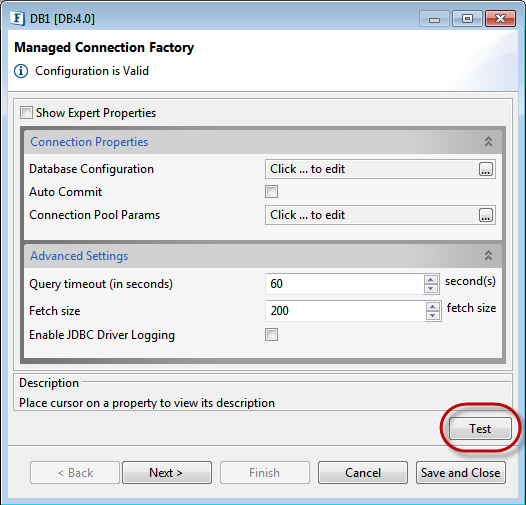The height and width of the screenshot is (505, 526).
Task: Enable JDBC Driver Logging checkbox
Action: pos(271,335)
